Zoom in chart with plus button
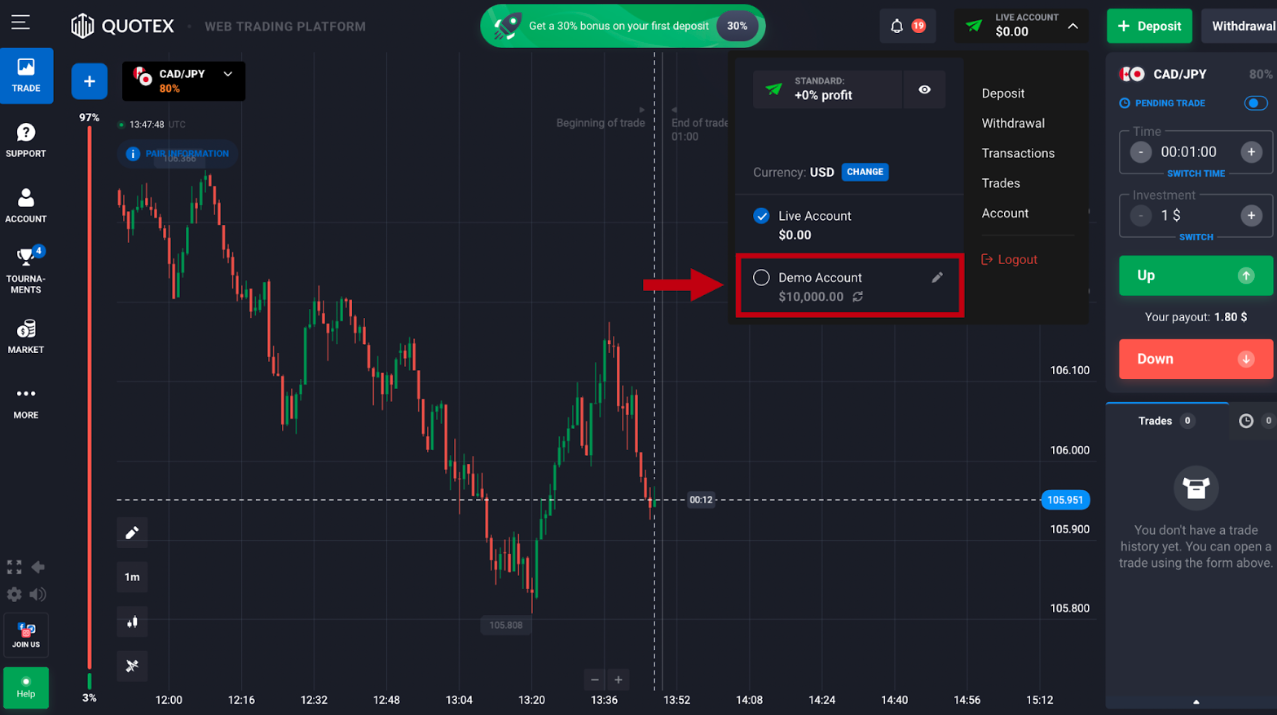1277x715 pixels. 618,680
